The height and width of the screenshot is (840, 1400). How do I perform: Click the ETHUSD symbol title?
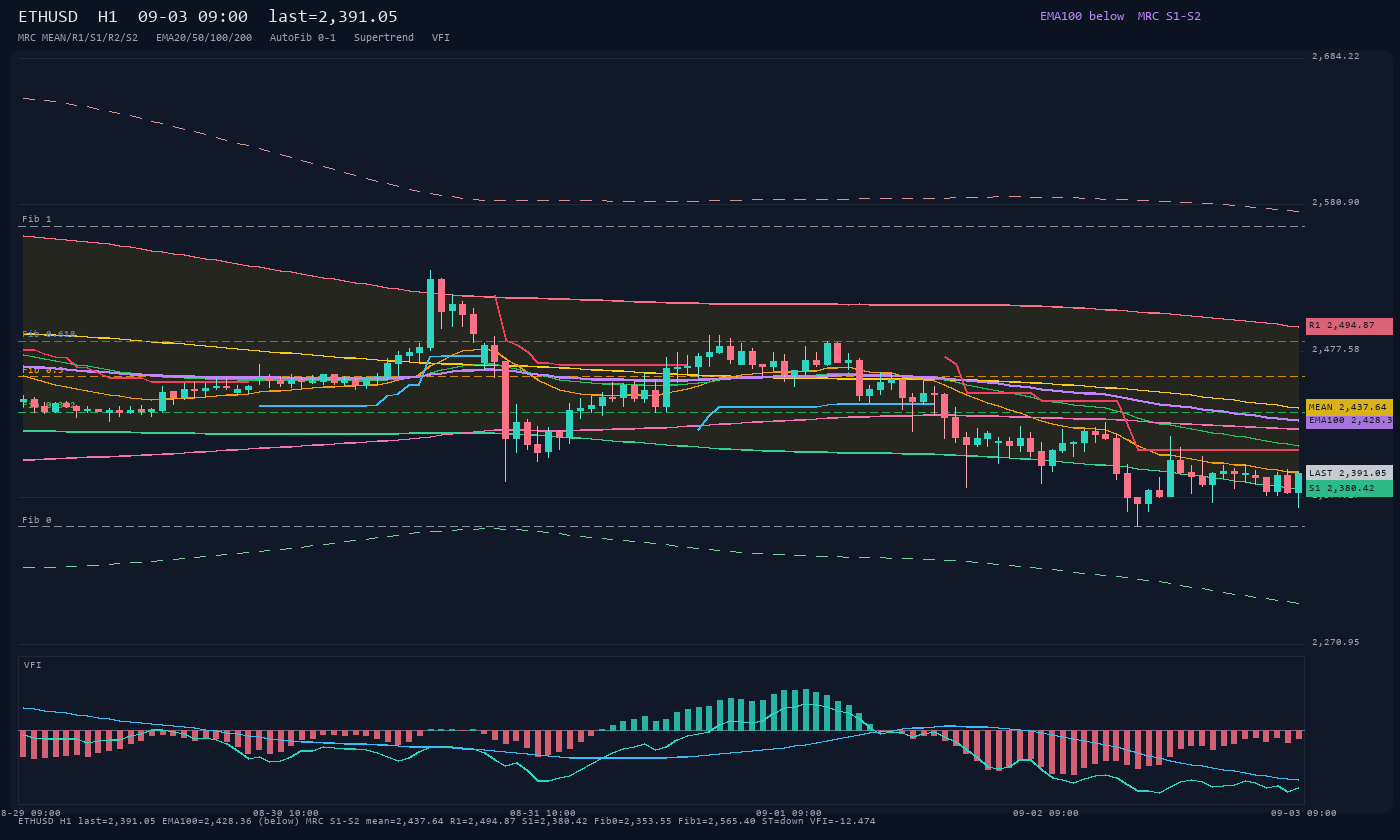click(x=48, y=17)
